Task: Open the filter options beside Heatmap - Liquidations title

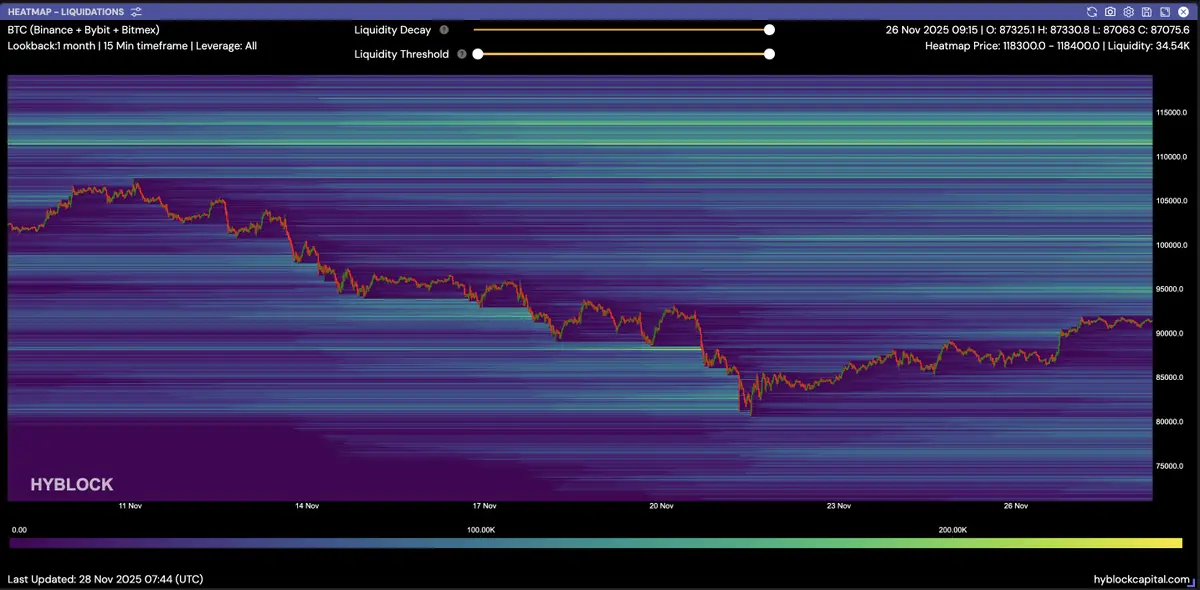Action: 136,11
